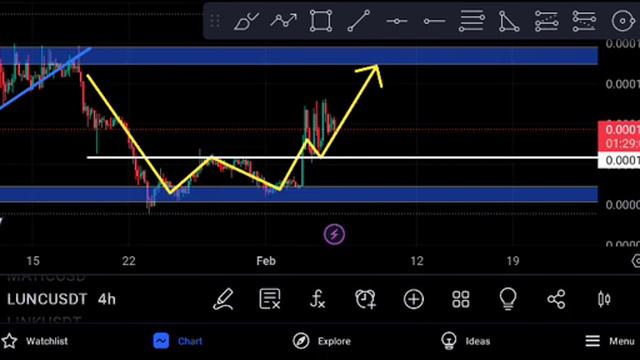Change chart type with candlestick icon
The width and height of the screenshot is (640, 360).
coord(604,299)
